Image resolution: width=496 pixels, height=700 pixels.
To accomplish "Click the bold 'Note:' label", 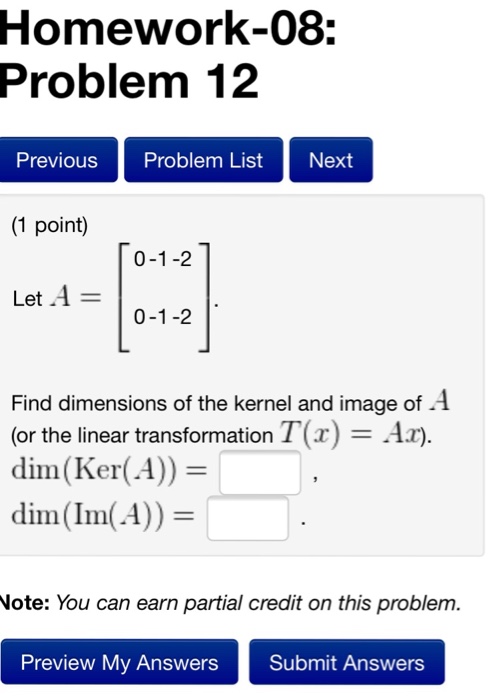I will 25,603.
